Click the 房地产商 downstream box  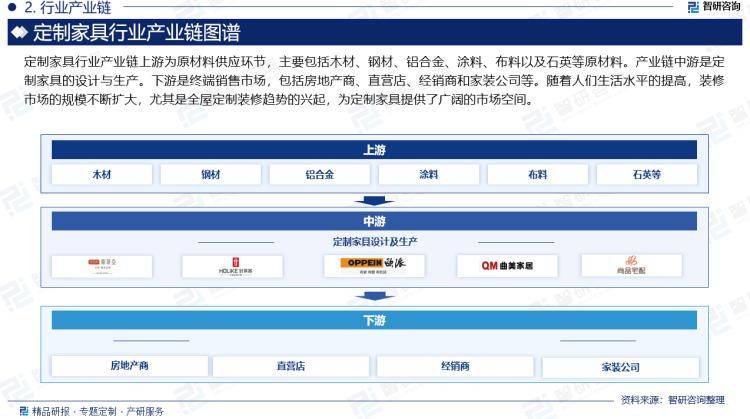coord(130,366)
